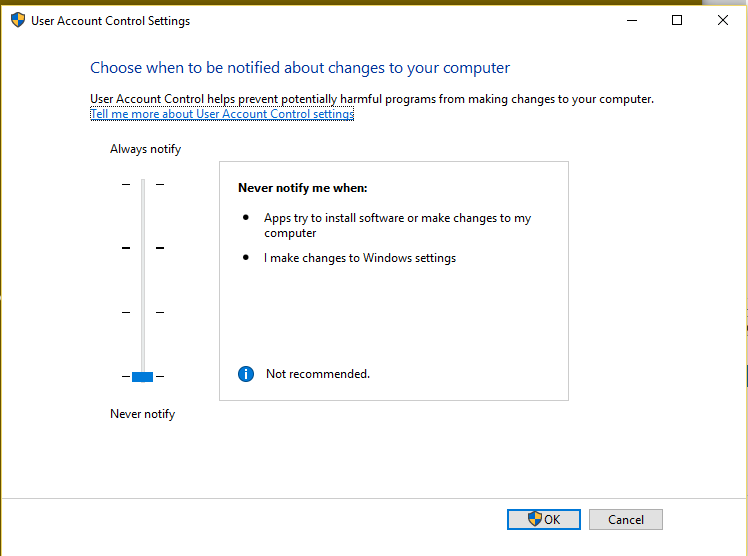
Task: Click the UAC shield icon in title bar
Action: tap(18, 20)
